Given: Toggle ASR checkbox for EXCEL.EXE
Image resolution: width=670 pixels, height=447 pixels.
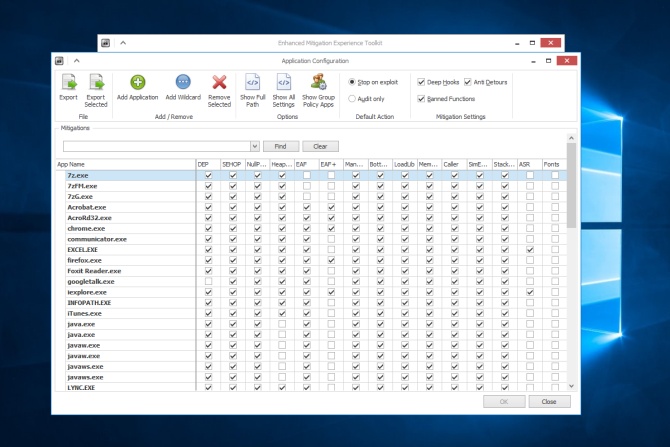Looking at the screenshot, I should coord(530,250).
